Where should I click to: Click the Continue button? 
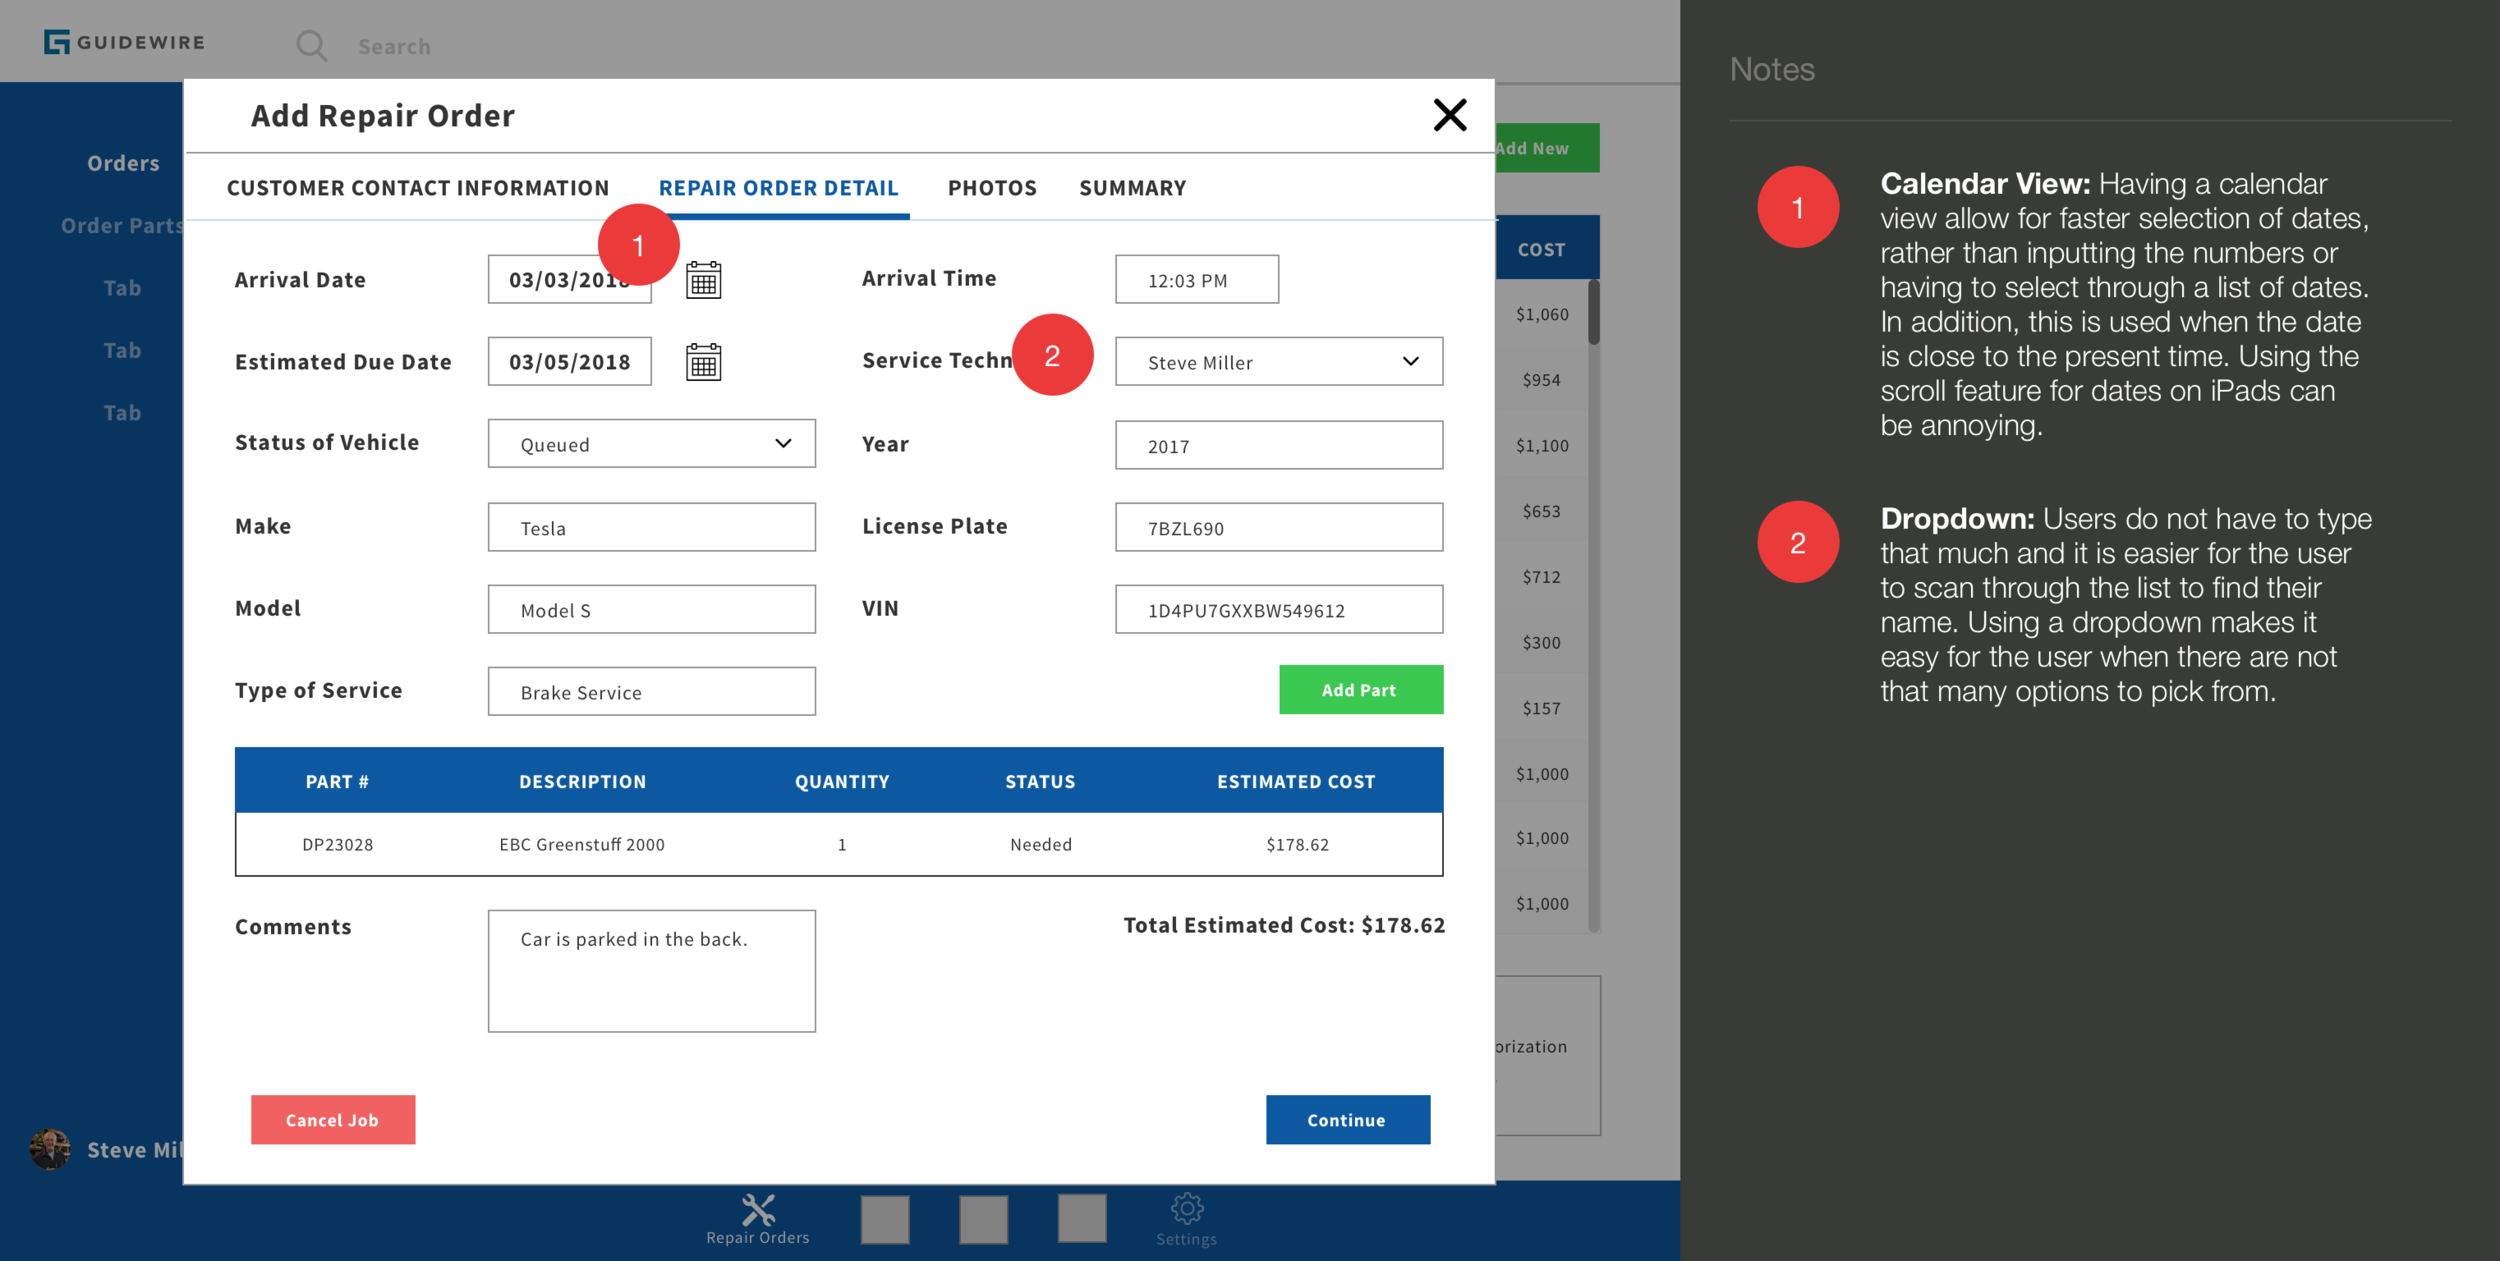pyautogui.click(x=1347, y=1120)
